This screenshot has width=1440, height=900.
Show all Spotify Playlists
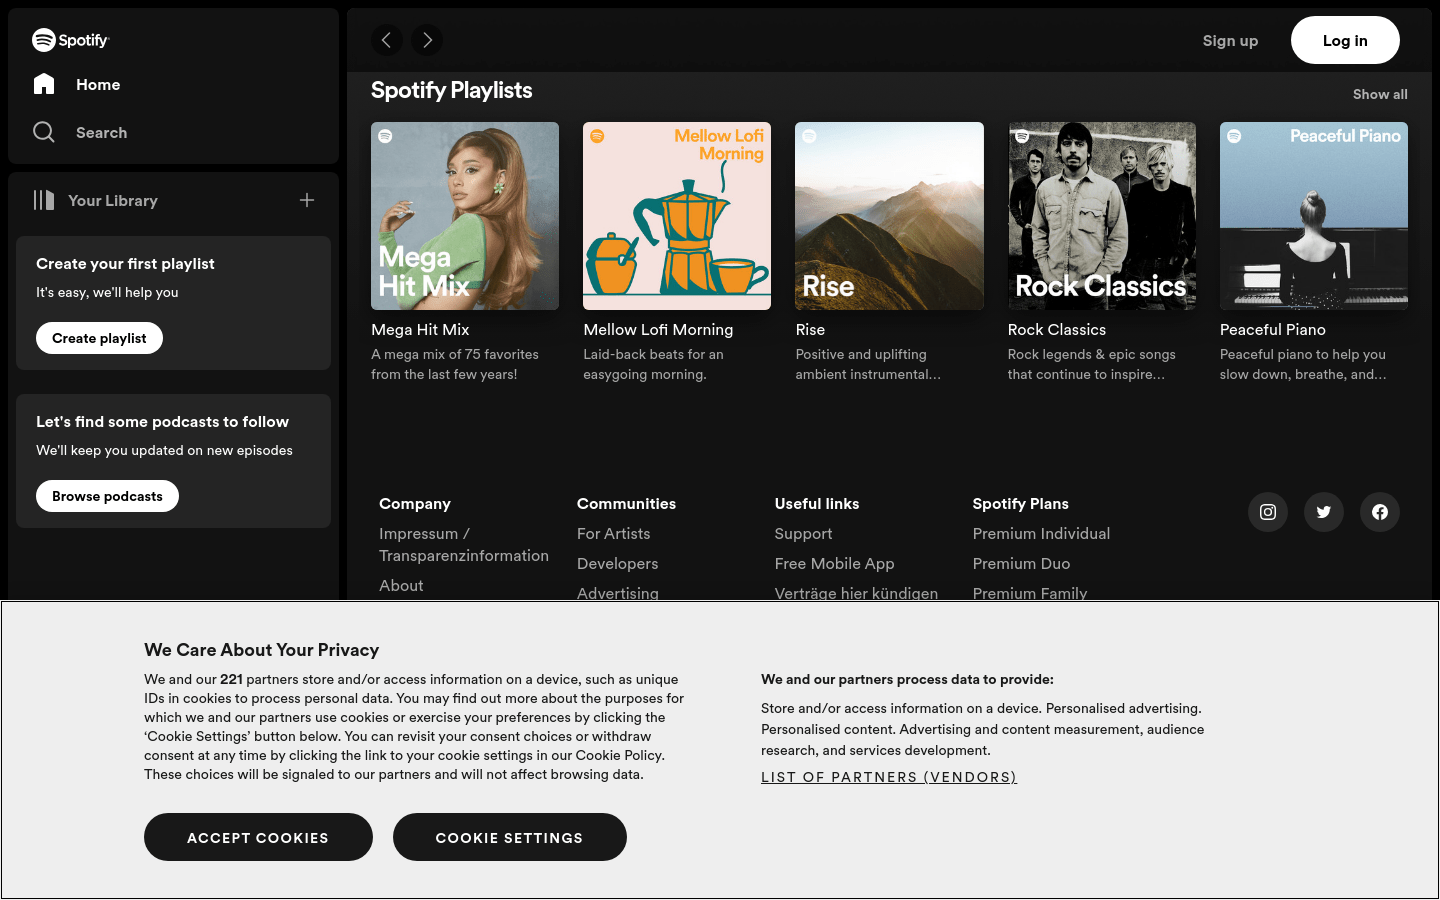pyautogui.click(x=1379, y=94)
